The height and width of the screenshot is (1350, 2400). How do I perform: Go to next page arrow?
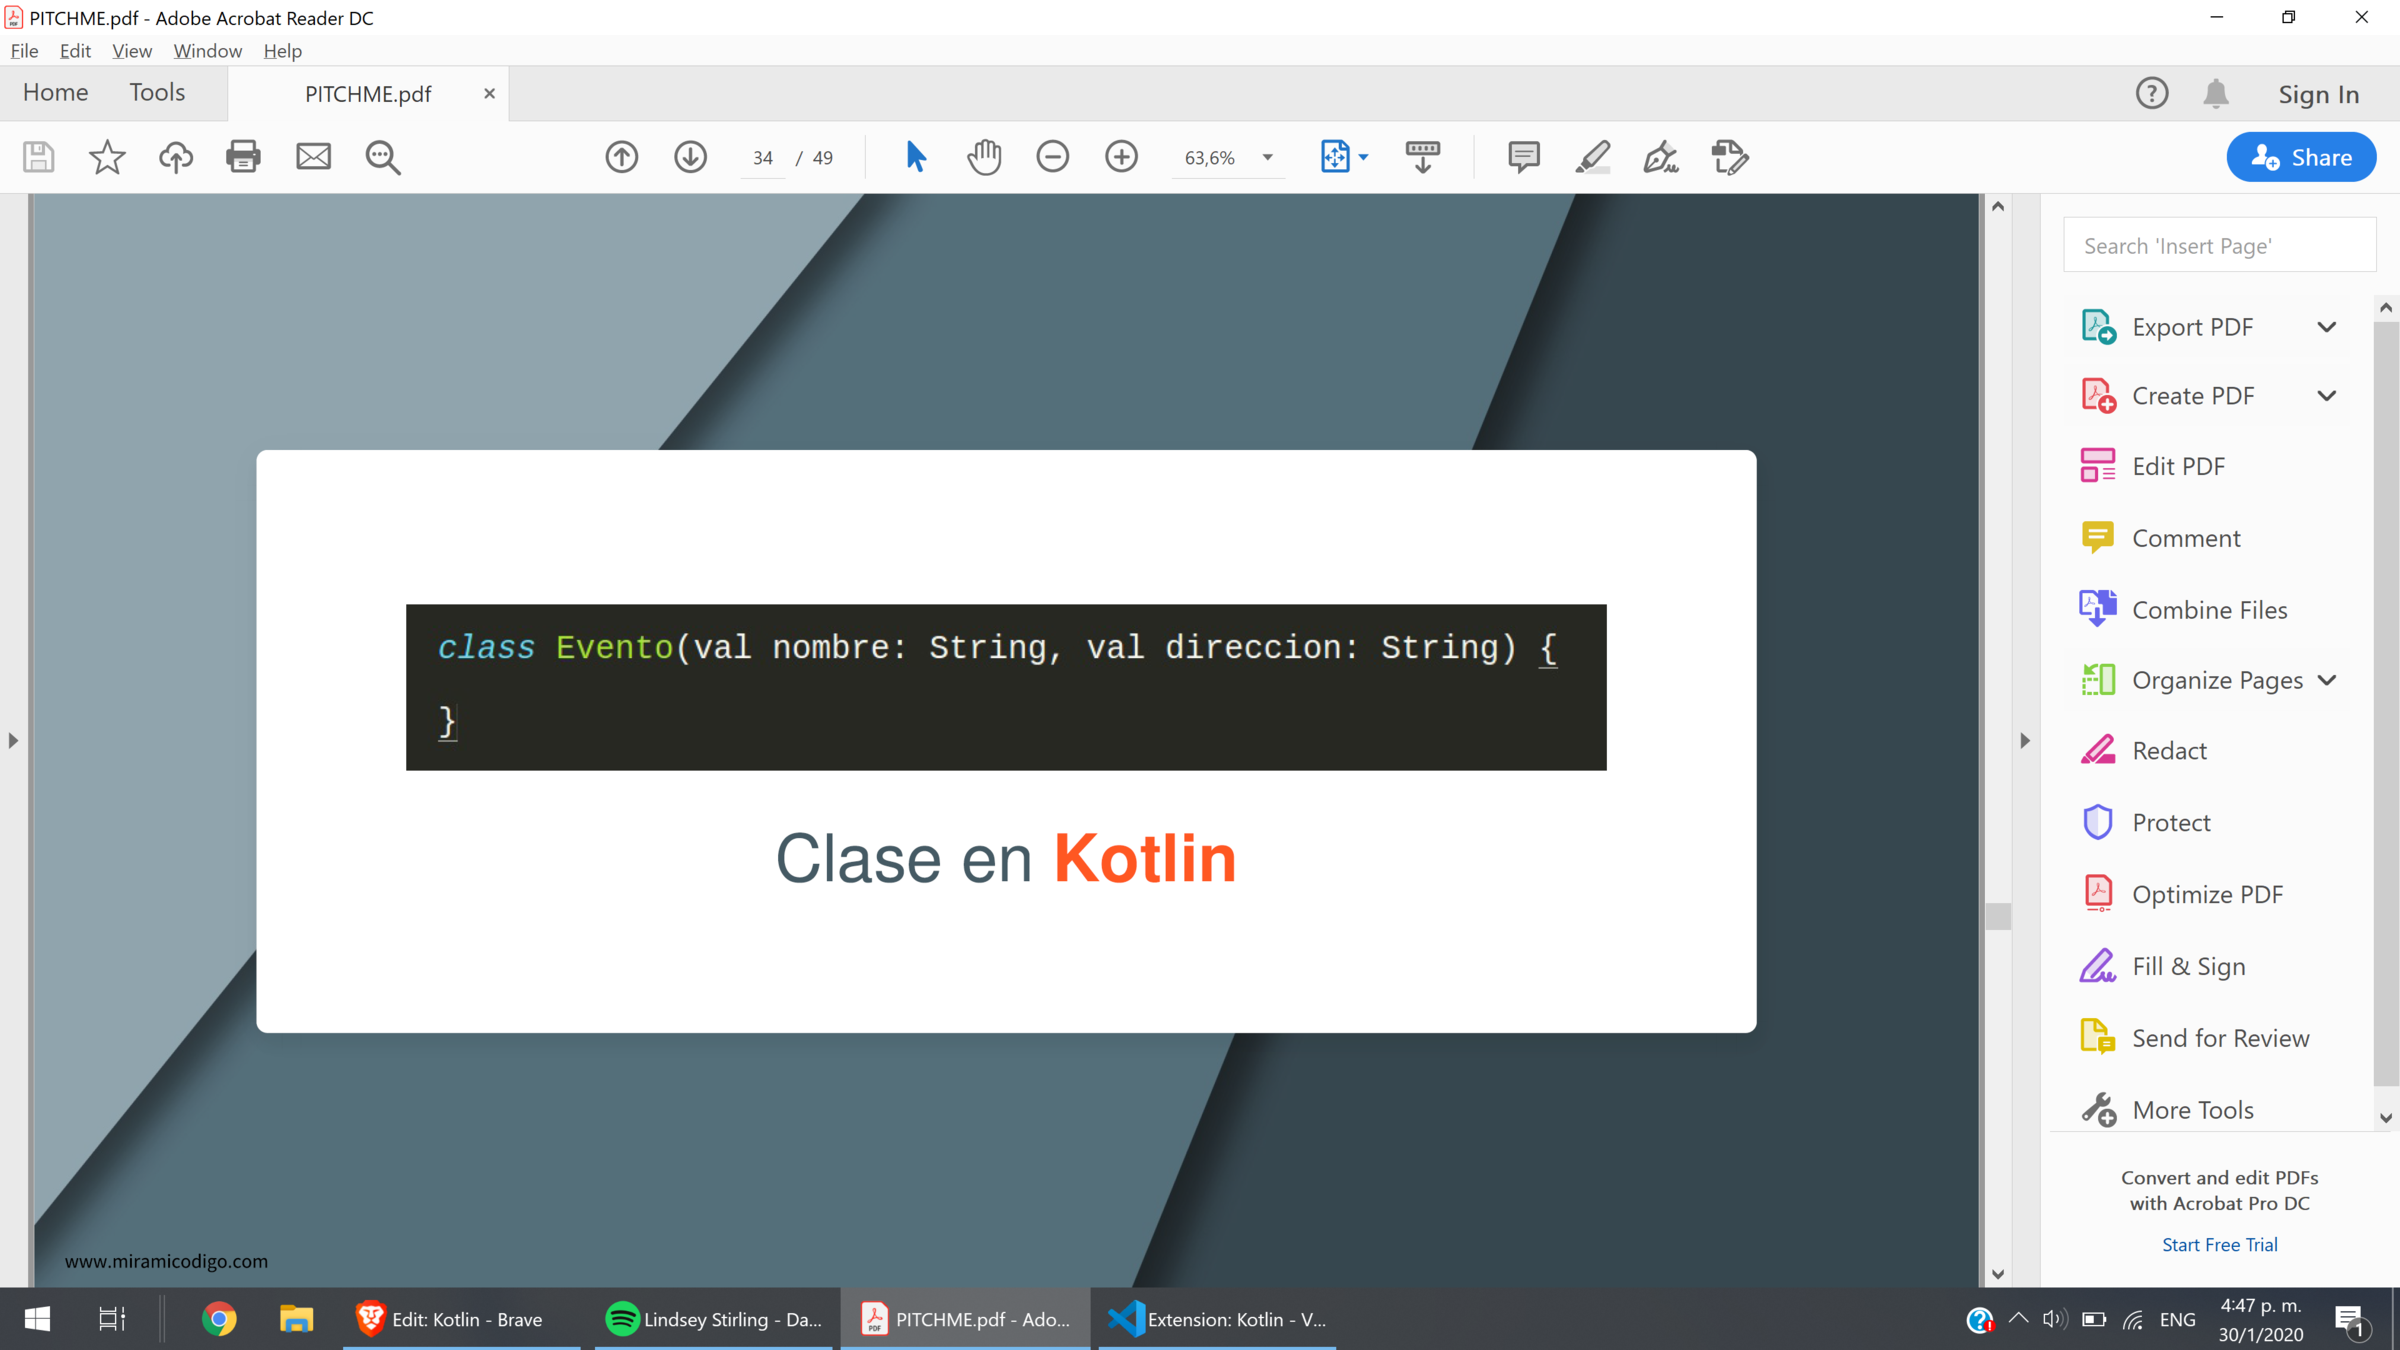690,157
